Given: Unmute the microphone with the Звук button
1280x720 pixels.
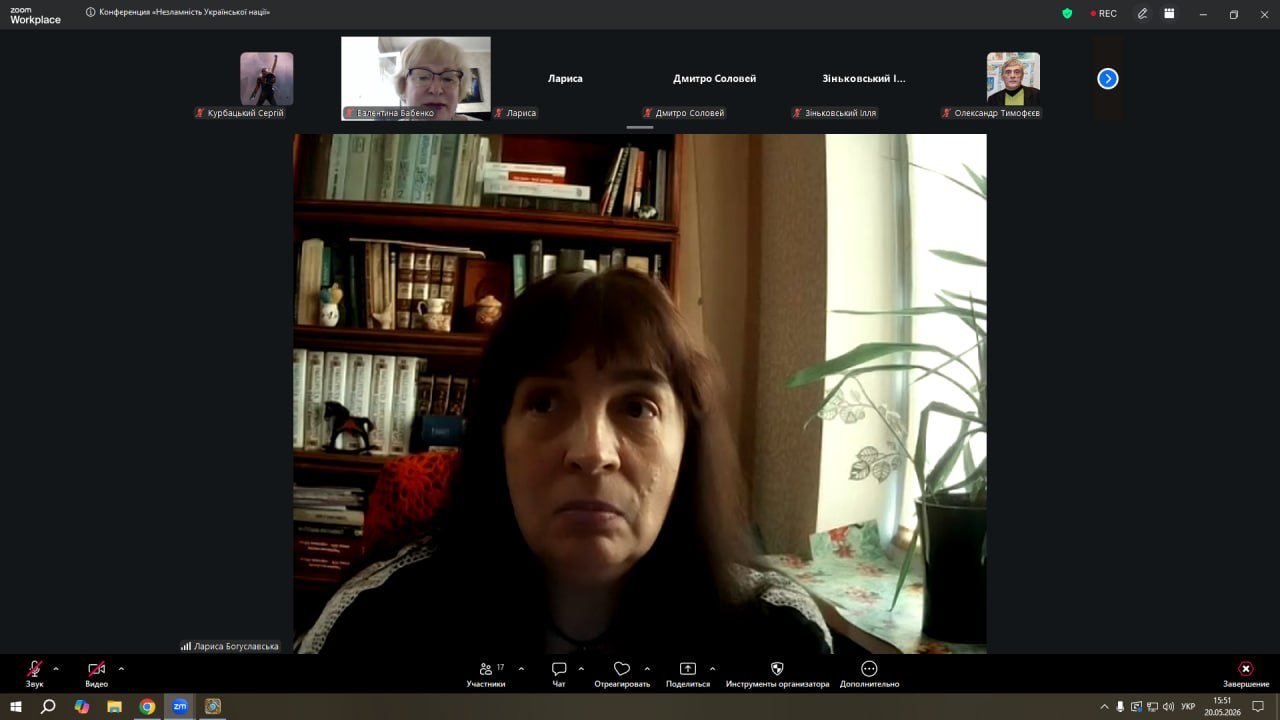Looking at the screenshot, I should pos(35,673).
